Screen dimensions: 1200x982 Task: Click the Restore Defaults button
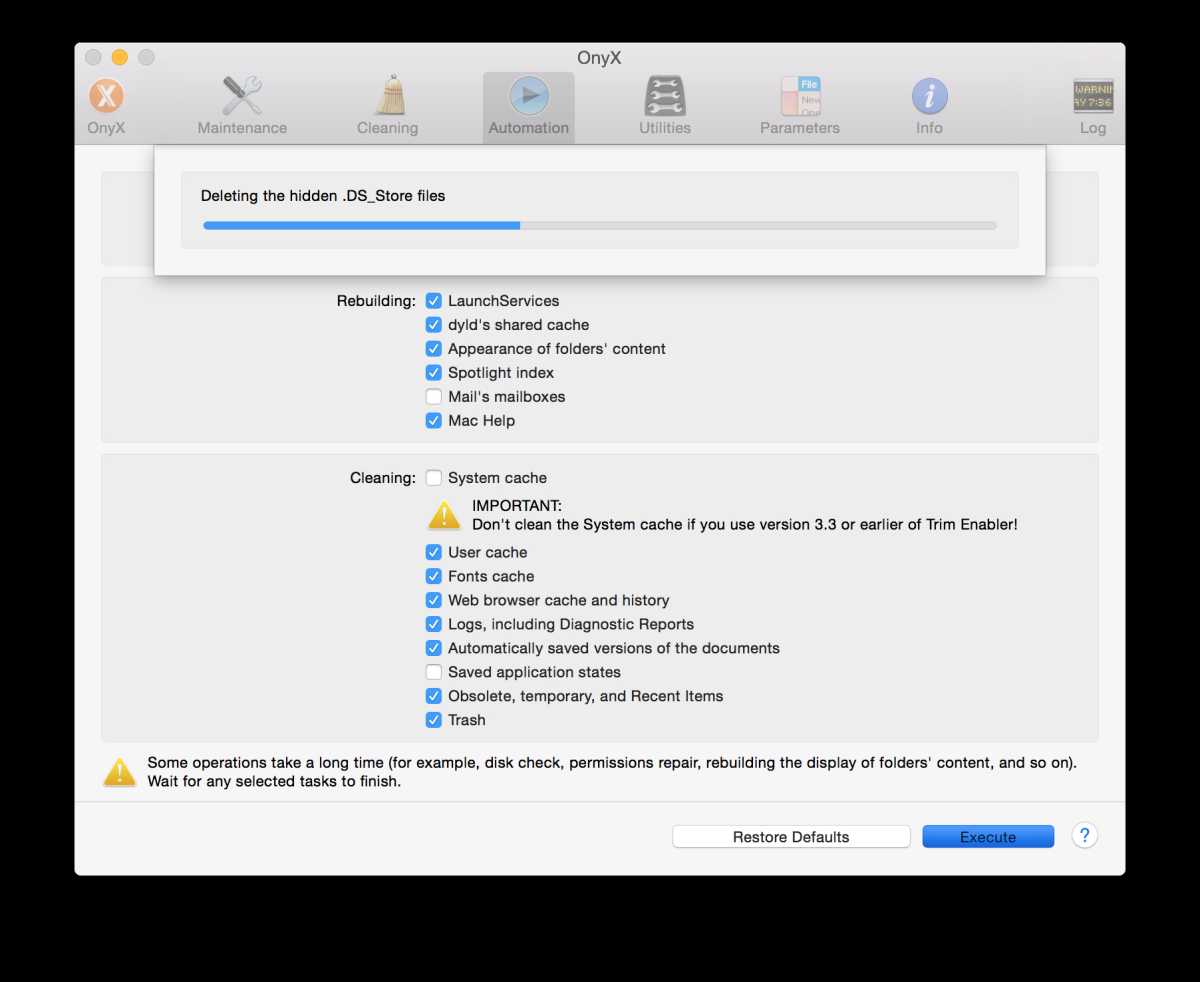pos(790,836)
